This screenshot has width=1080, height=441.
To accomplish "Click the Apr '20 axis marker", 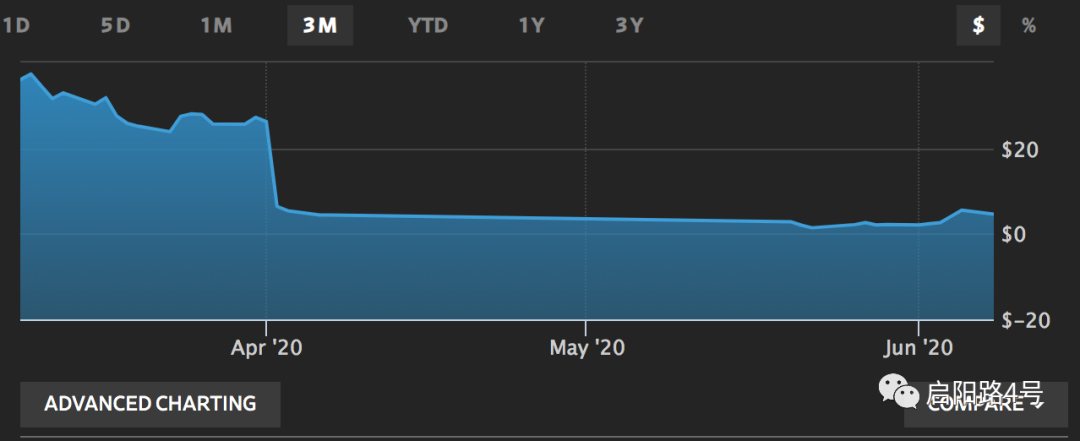I will [x=267, y=348].
